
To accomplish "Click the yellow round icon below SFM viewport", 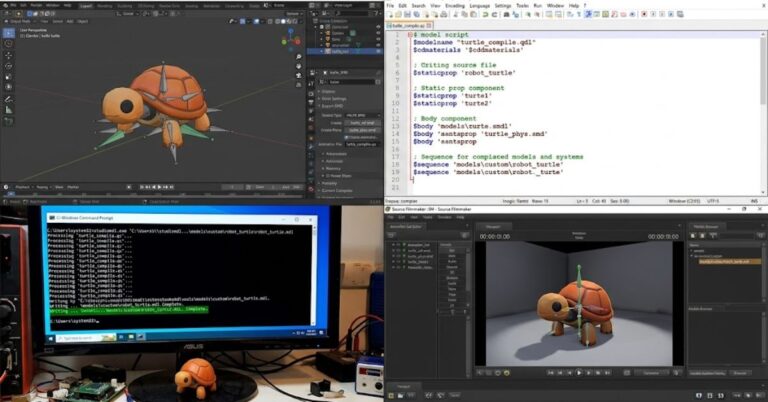I will (506, 373).
